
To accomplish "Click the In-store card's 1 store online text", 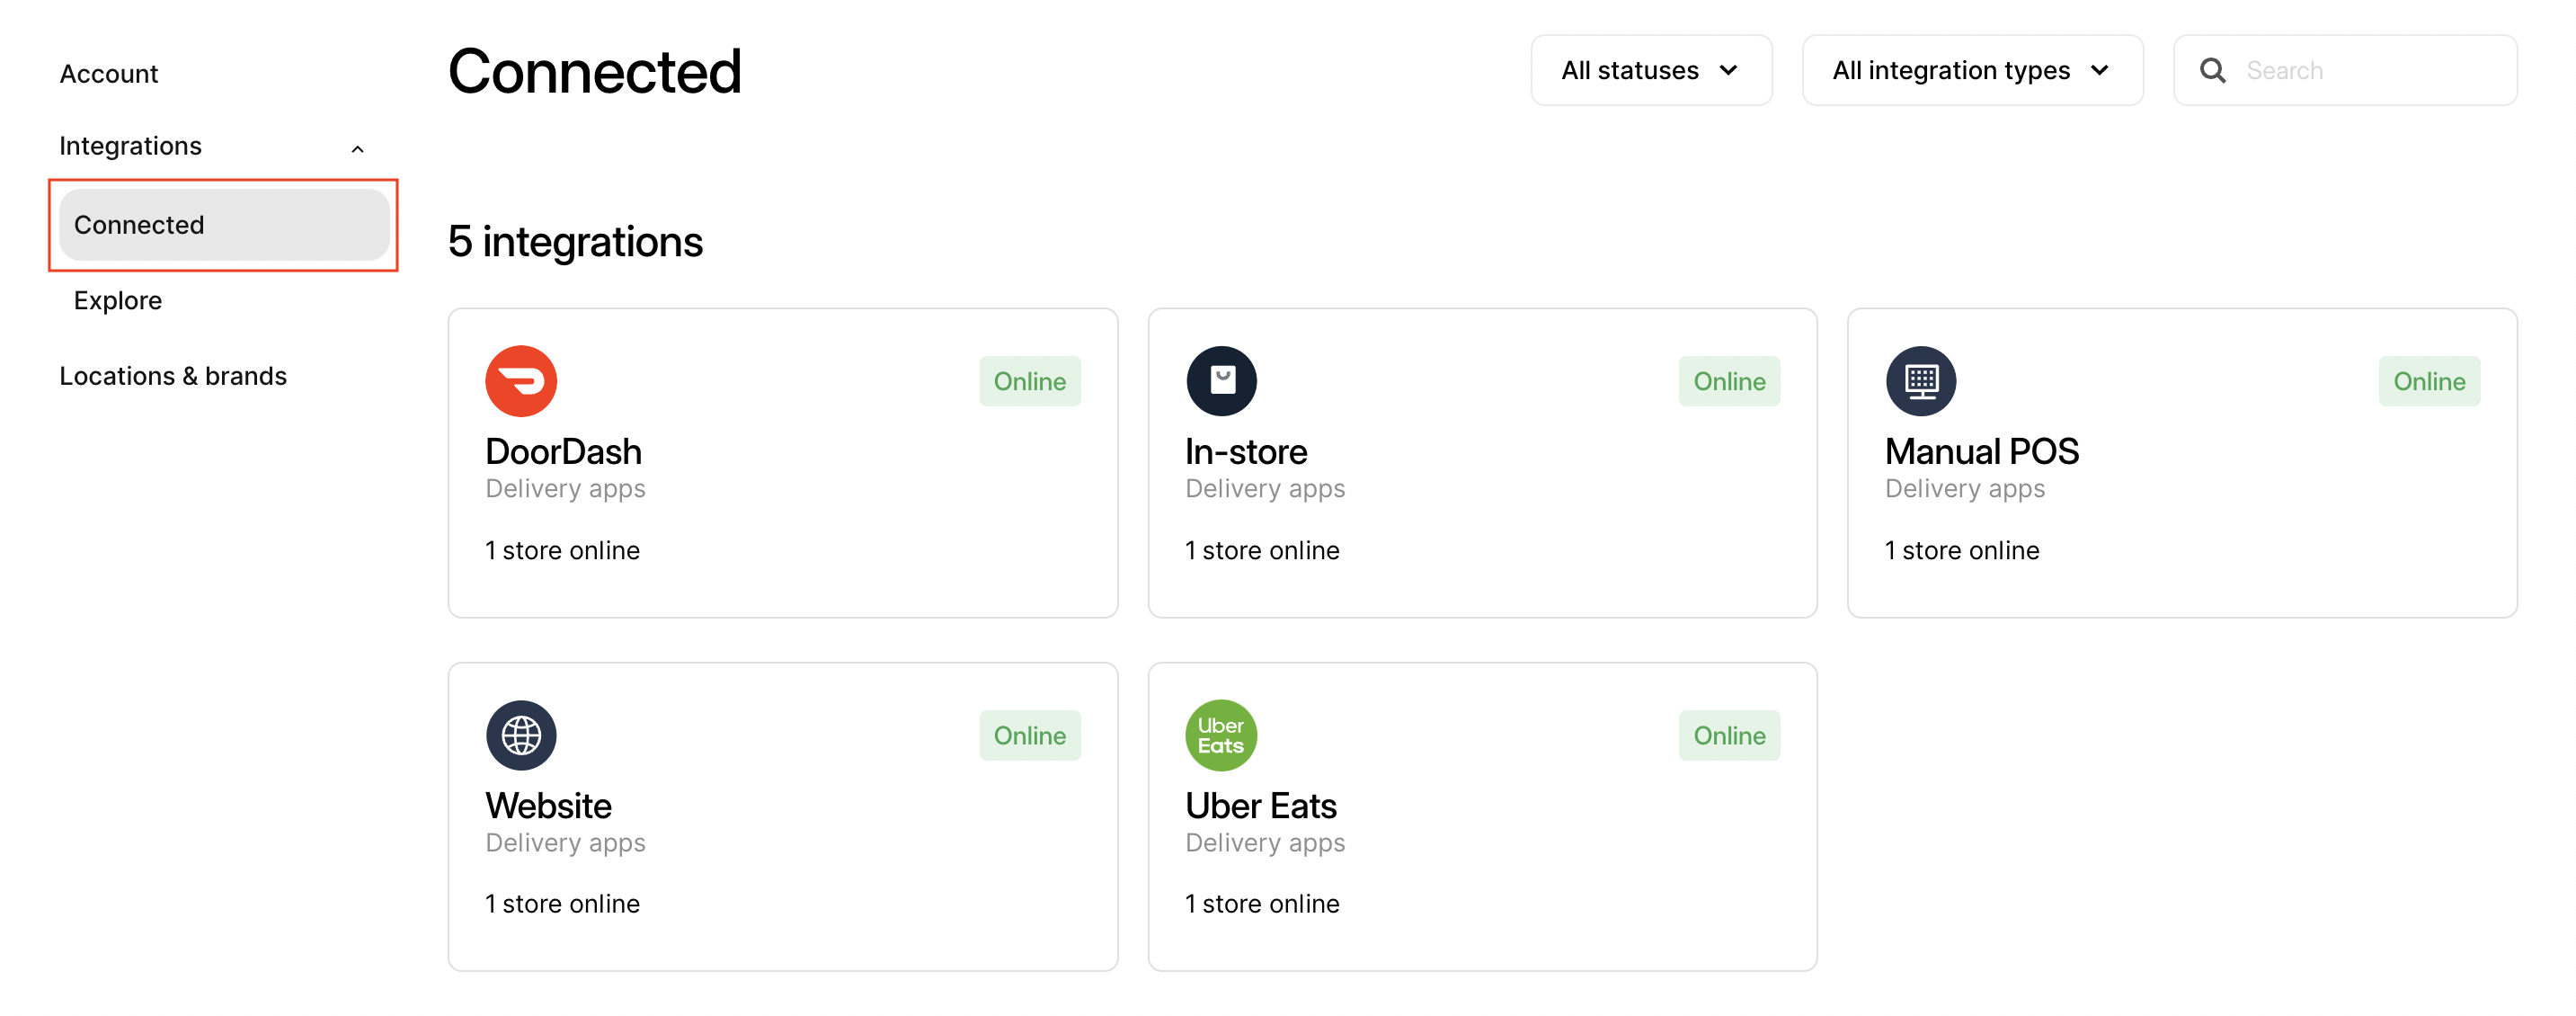I will [1261, 550].
